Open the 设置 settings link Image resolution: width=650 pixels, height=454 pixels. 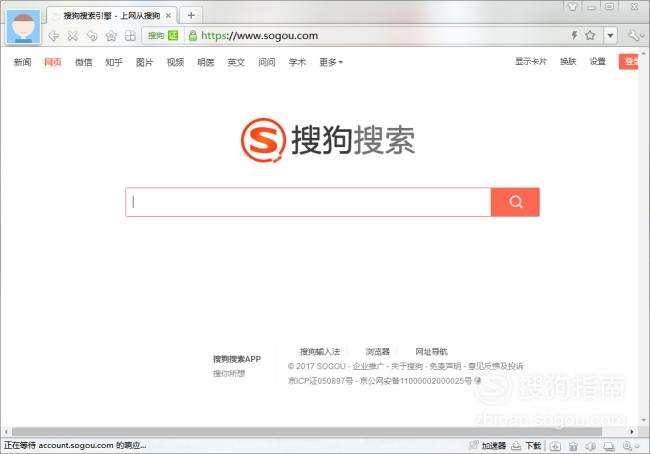[x=598, y=61]
